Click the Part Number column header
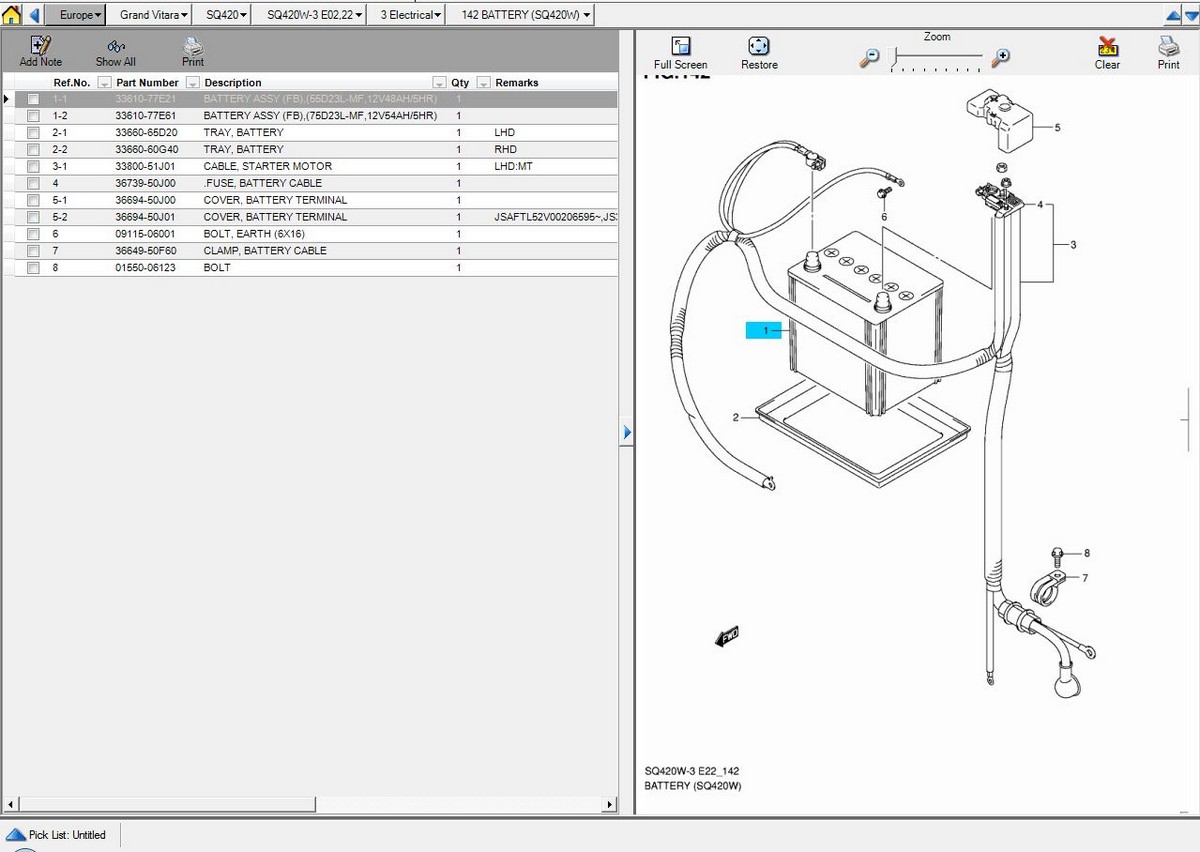This screenshot has width=1200, height=852. (147, 83)
